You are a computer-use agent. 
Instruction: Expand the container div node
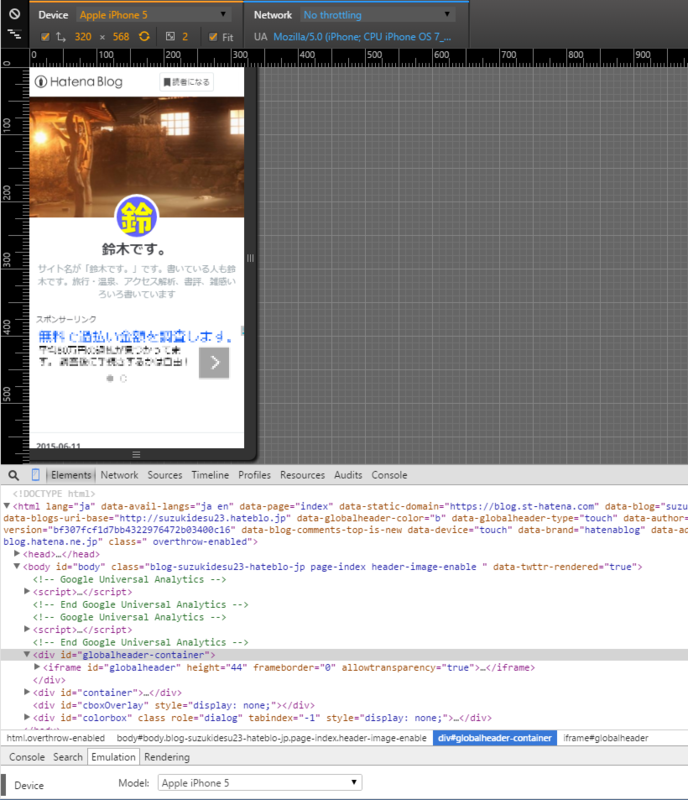tap(27, 692)
